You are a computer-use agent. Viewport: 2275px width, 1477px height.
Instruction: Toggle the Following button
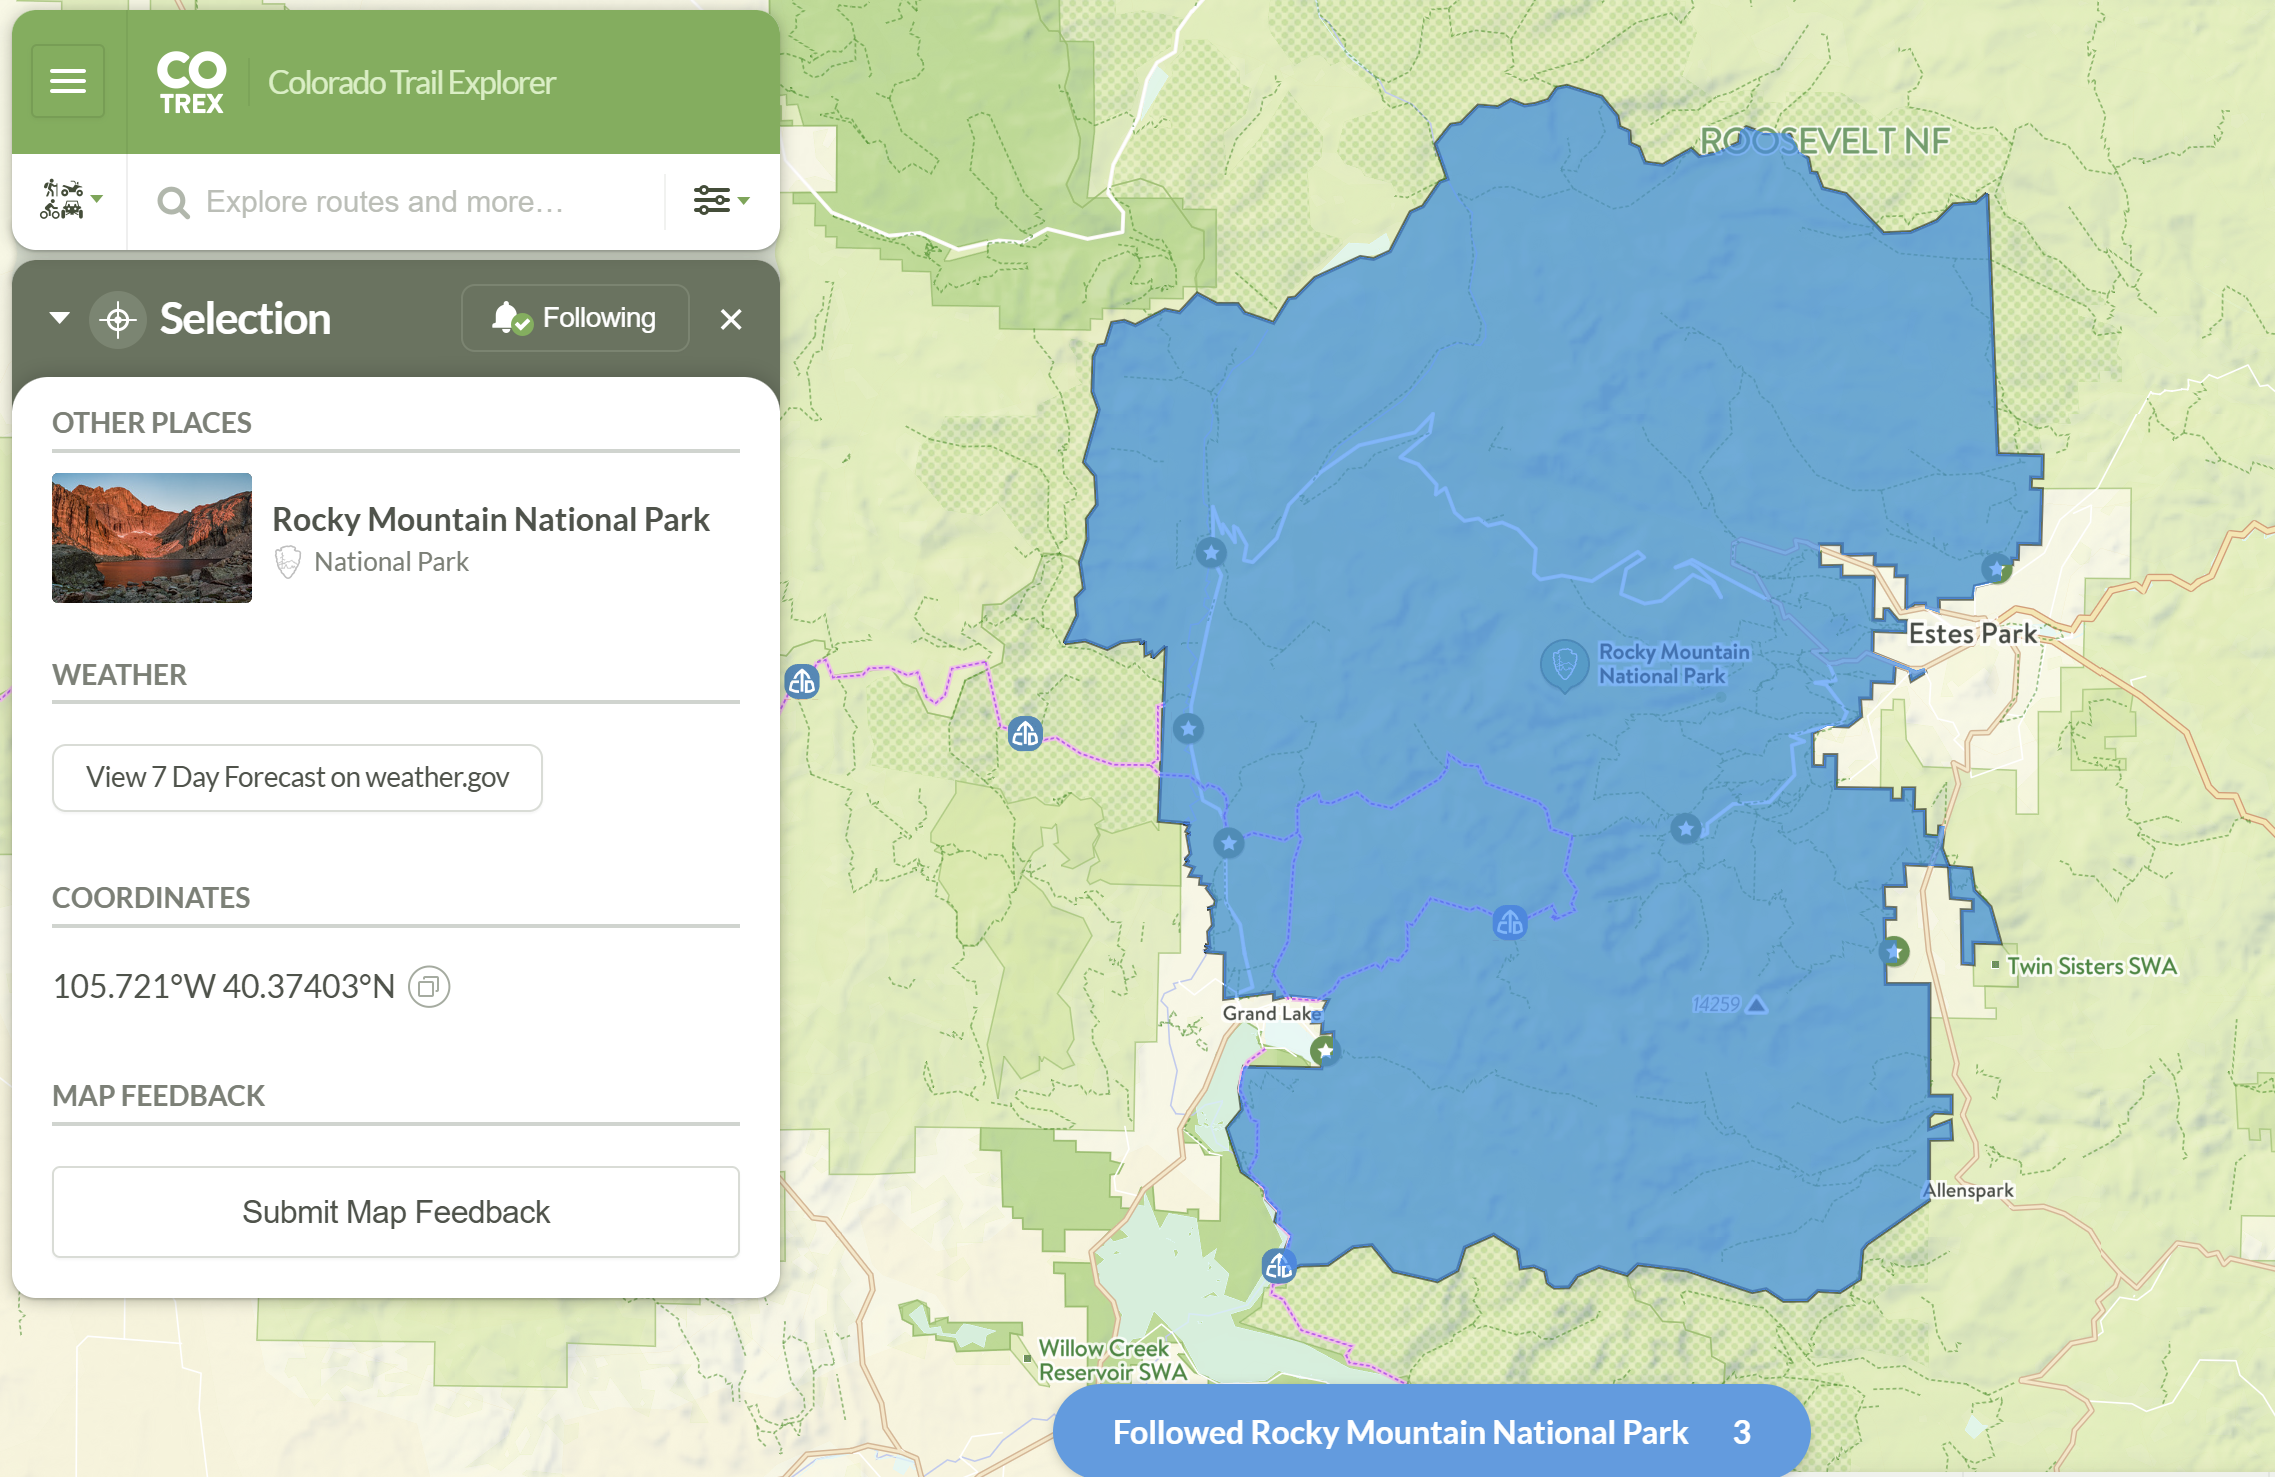click(x=575, y=318)
